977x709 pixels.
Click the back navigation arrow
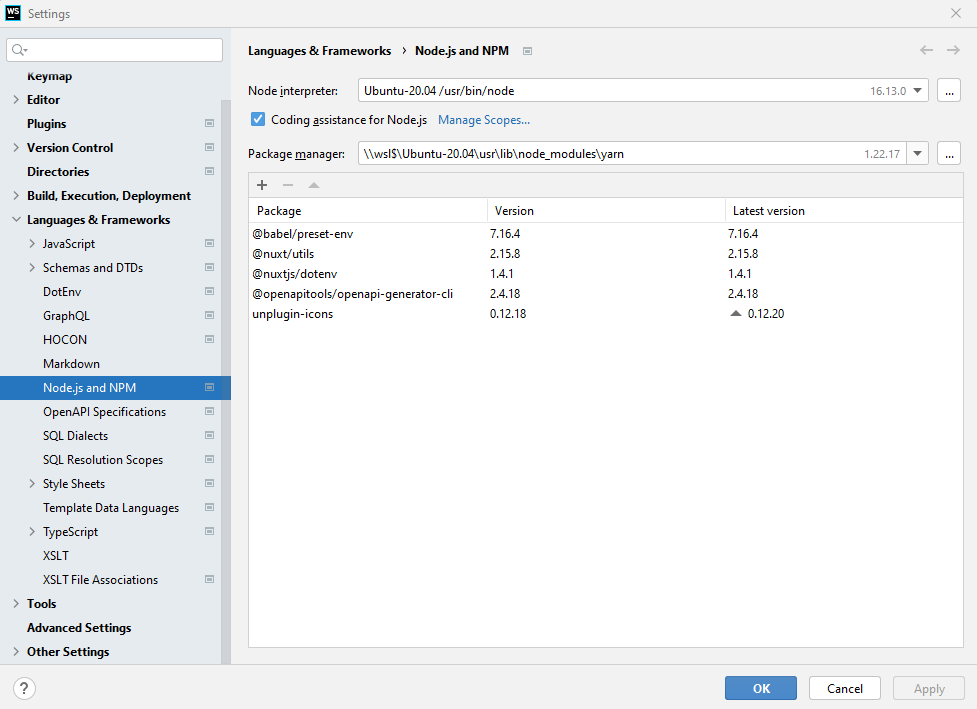(927, 50)
